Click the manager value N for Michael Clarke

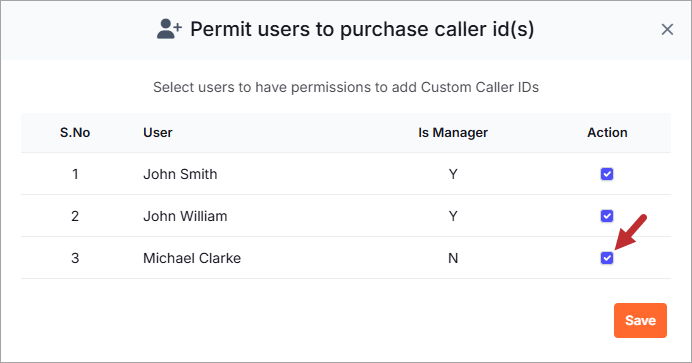click(453, 258)
